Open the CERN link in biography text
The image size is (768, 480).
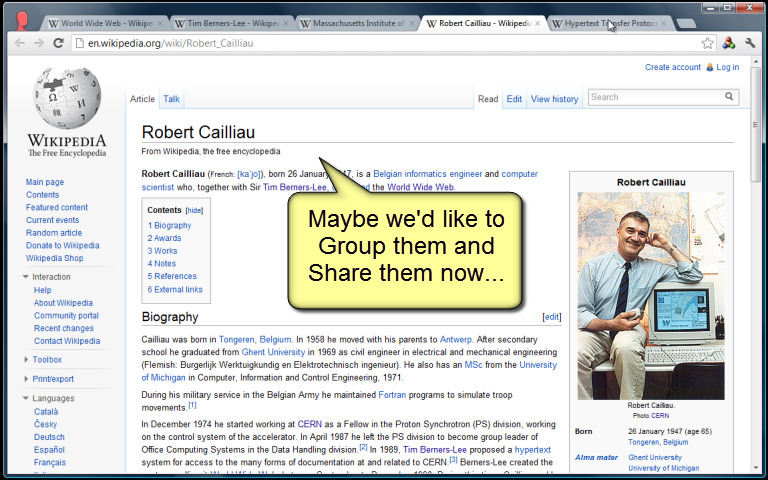[x=310, y=424]
